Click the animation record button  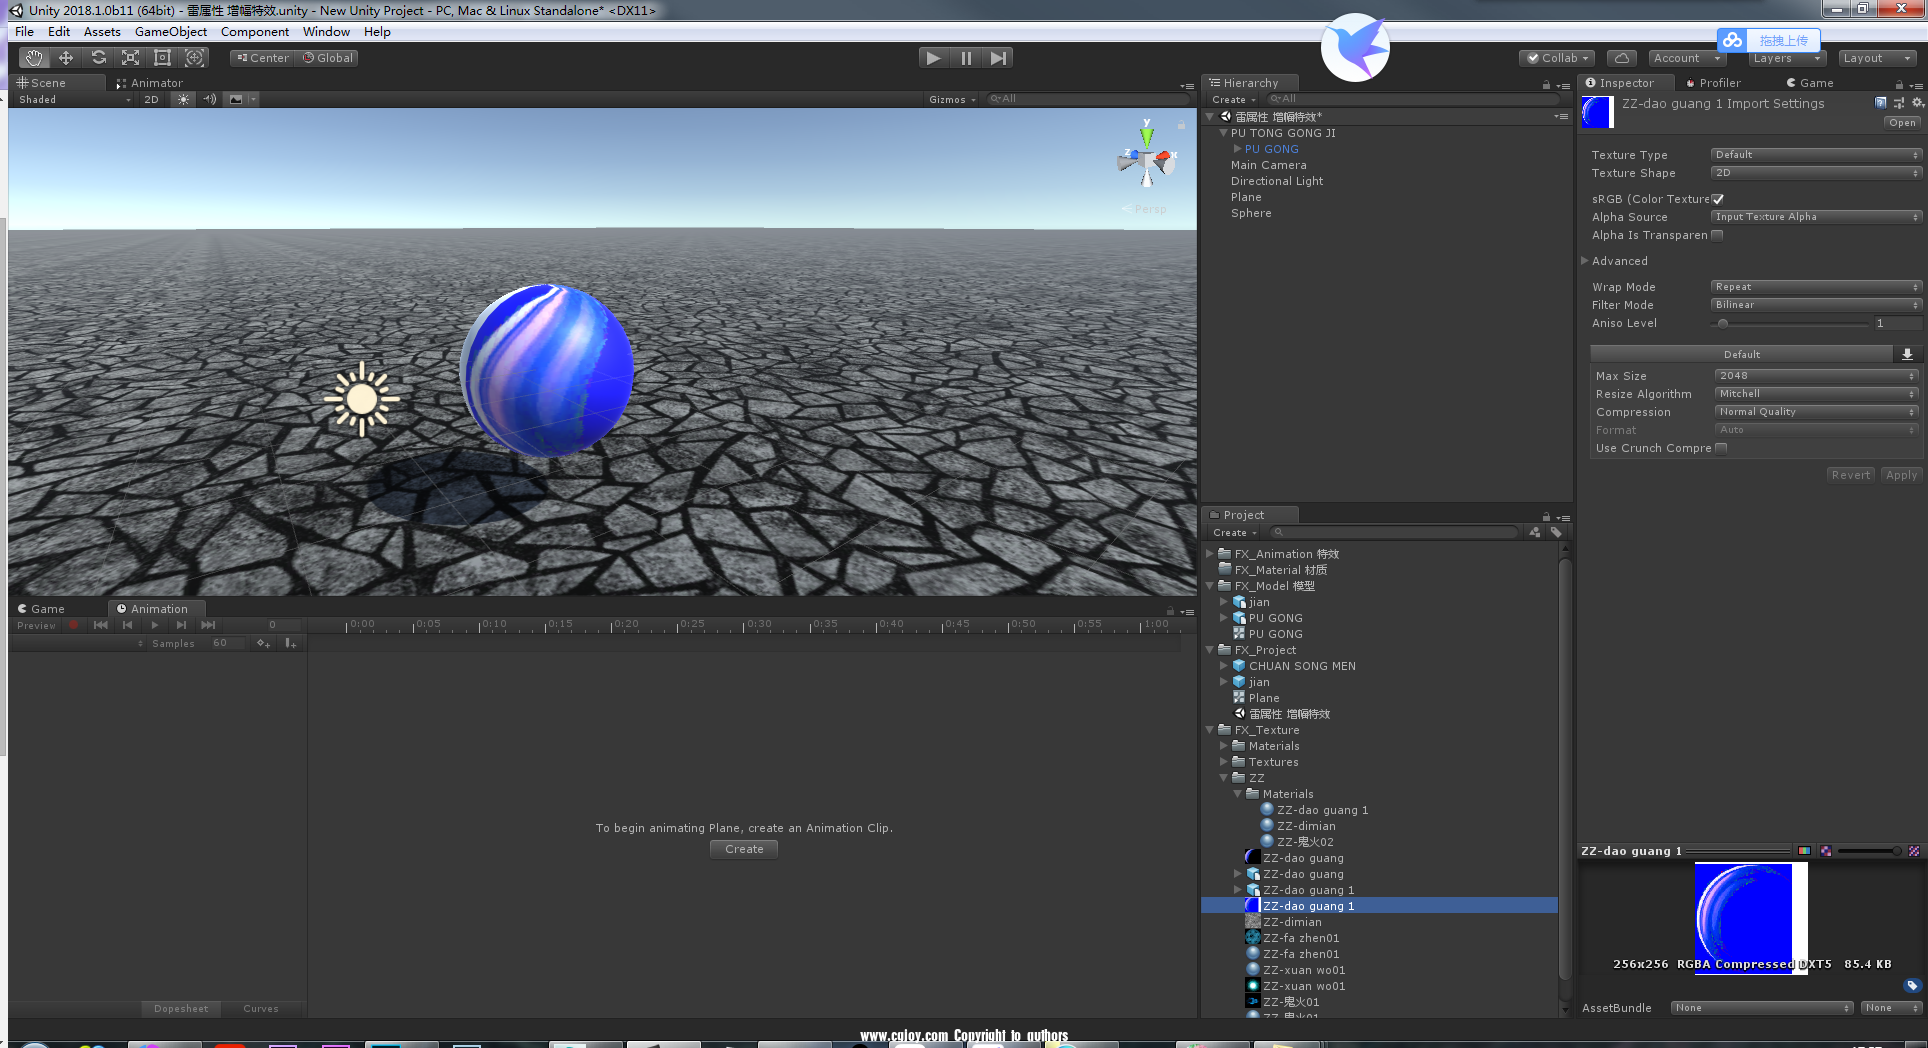73,625
